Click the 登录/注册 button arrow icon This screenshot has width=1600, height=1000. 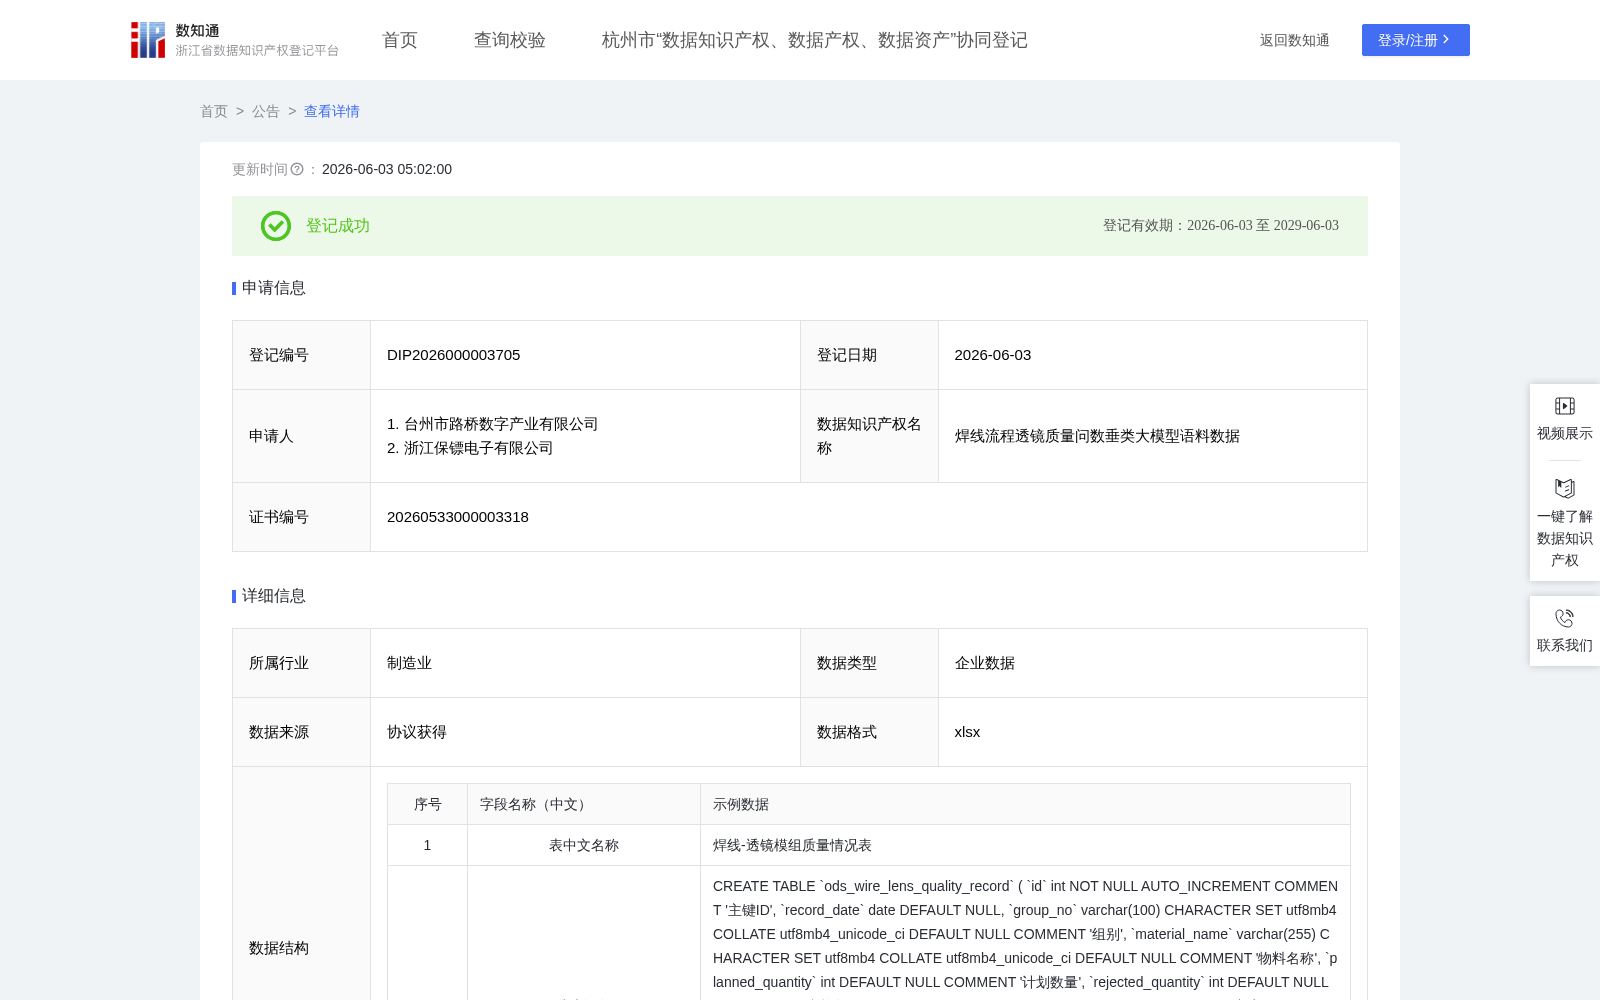1446,40
